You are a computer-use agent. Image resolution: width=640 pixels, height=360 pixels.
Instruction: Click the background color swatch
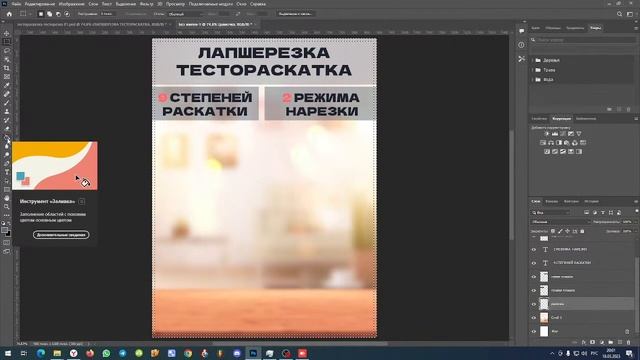click(9, 233)
